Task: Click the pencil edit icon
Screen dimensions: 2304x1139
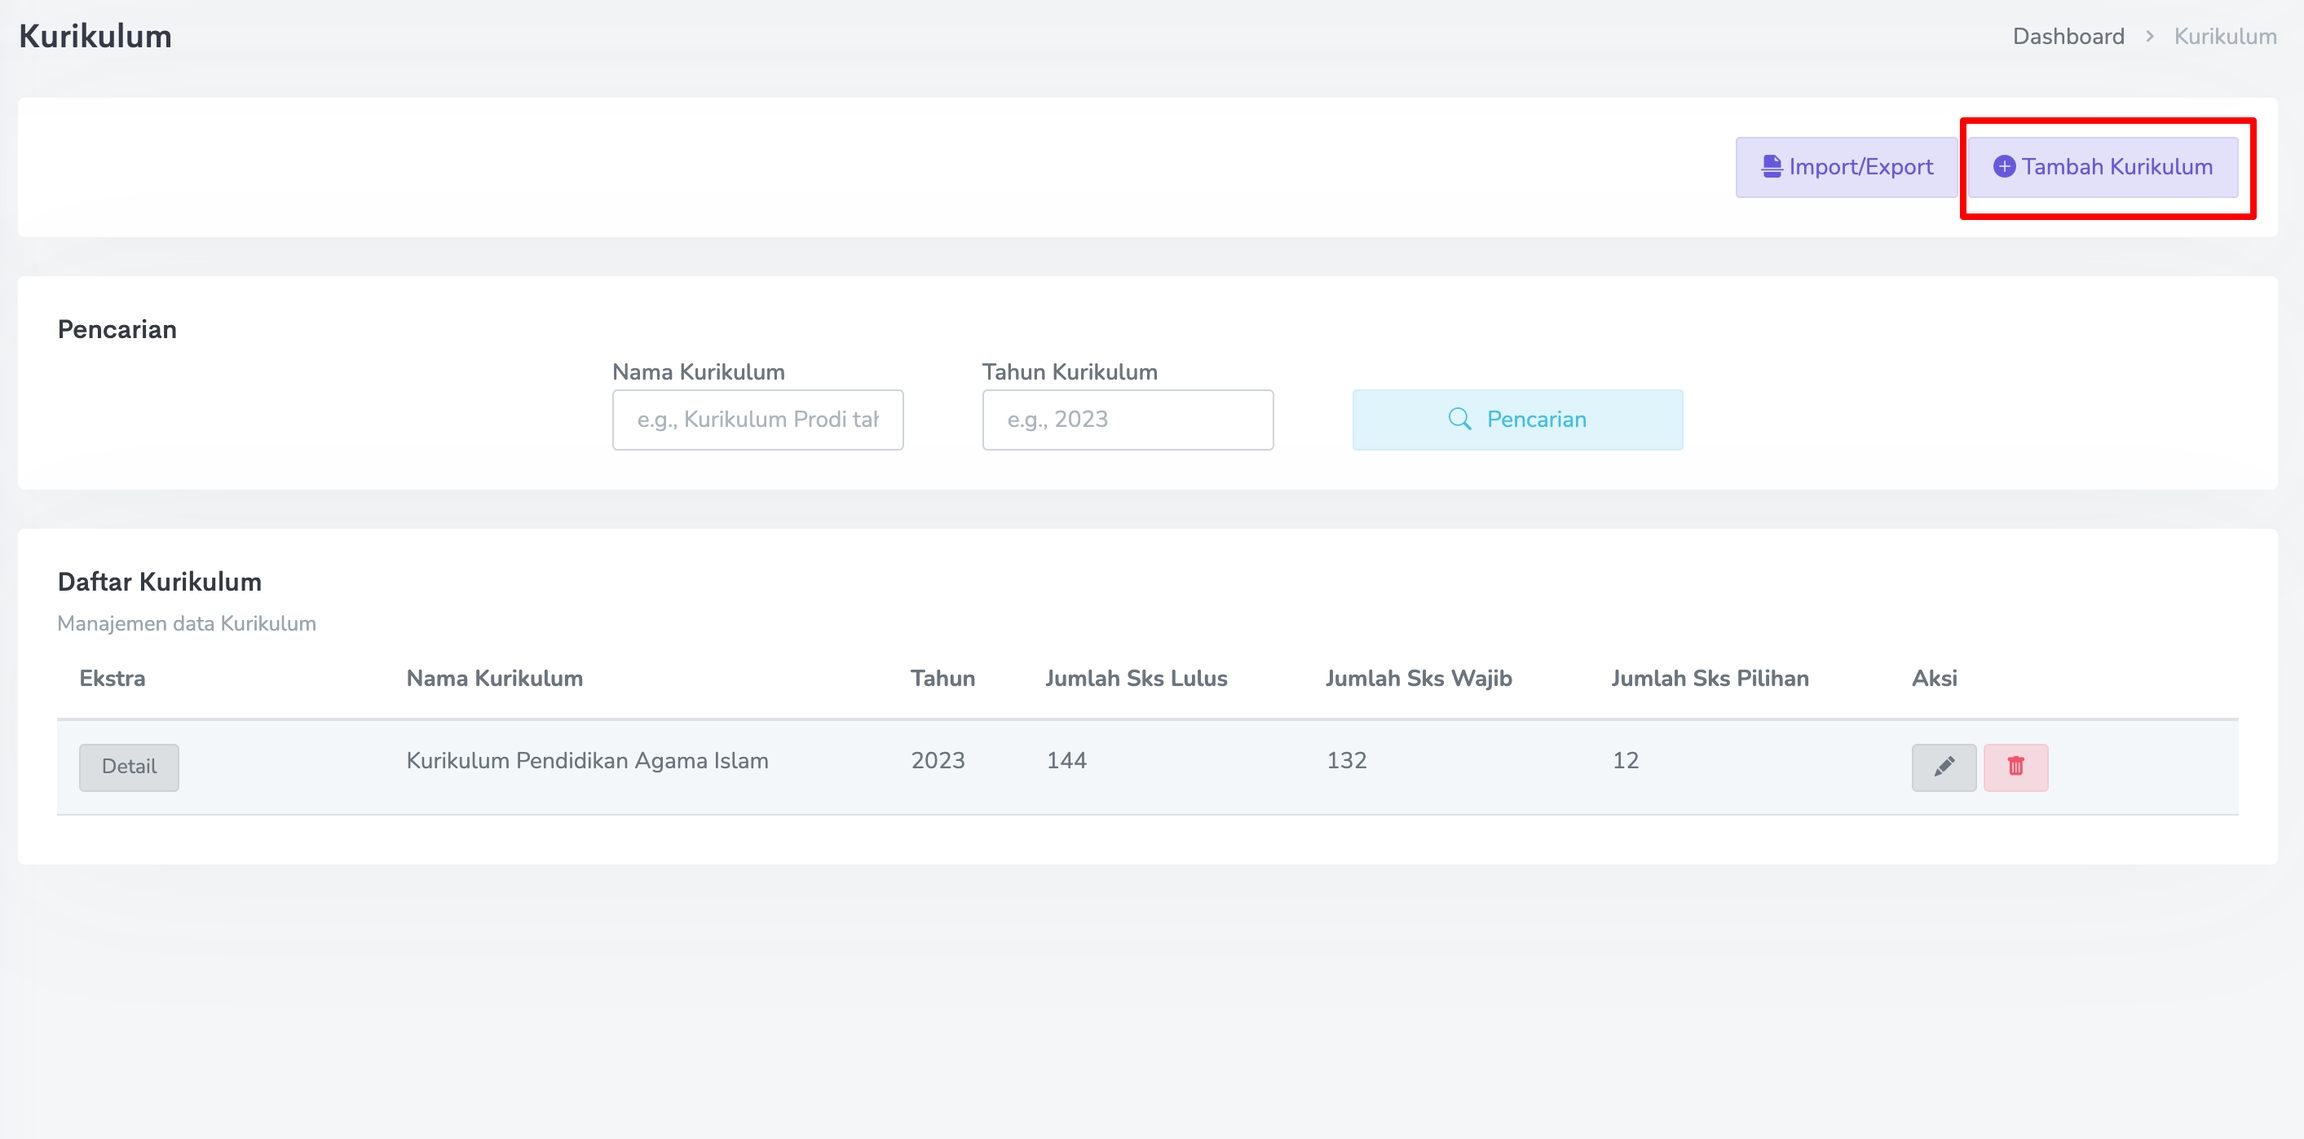Action: point(1943,767)
